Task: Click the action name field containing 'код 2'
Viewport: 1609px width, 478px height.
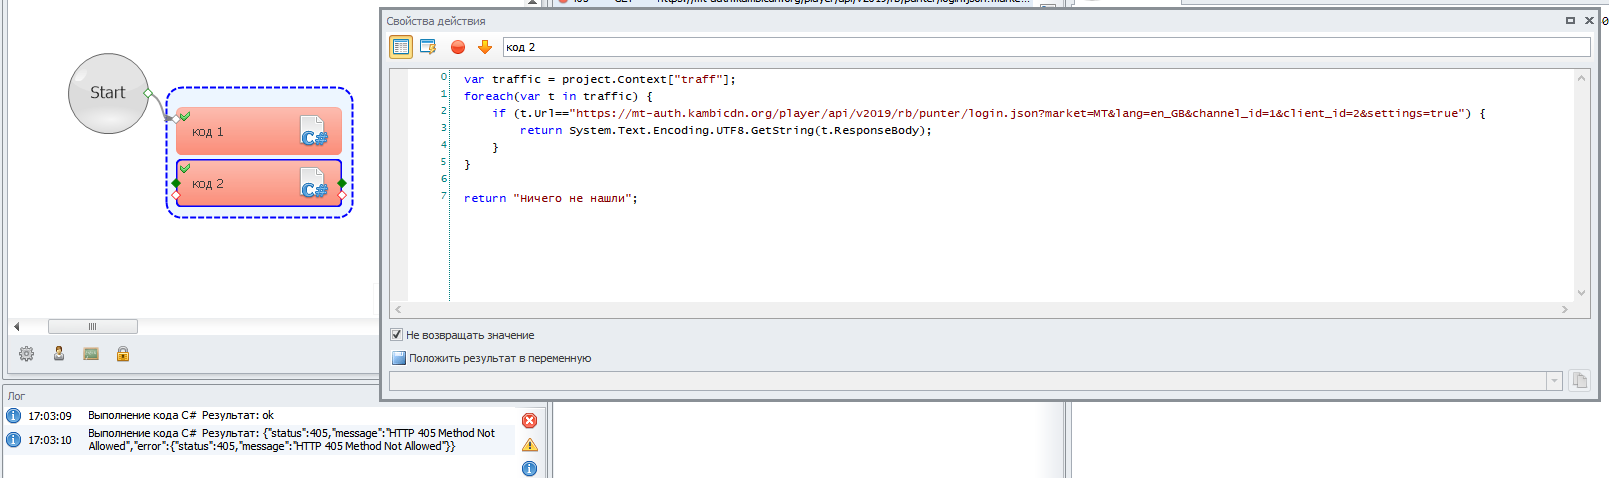Action: coord(1046,47)
